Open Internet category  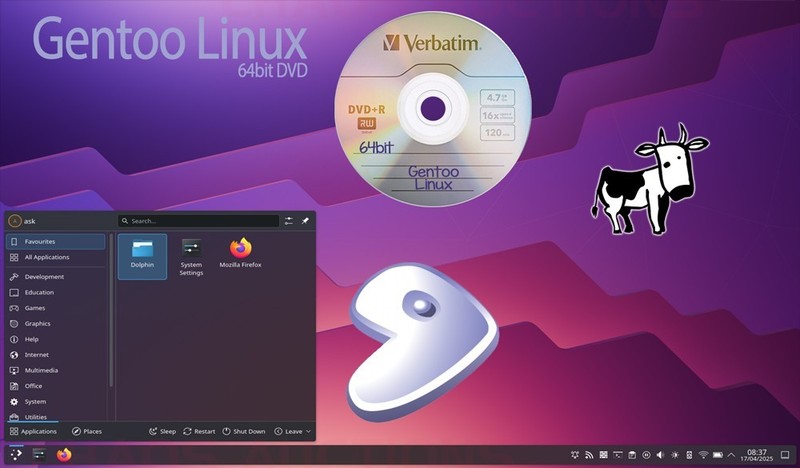coord(55,355)
